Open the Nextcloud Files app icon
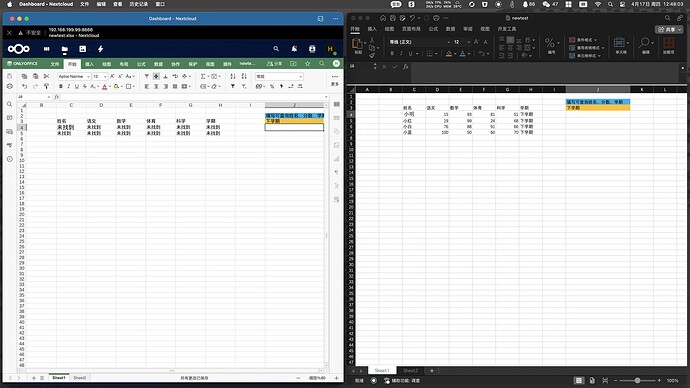690x388 pixels. pos(65,49)
